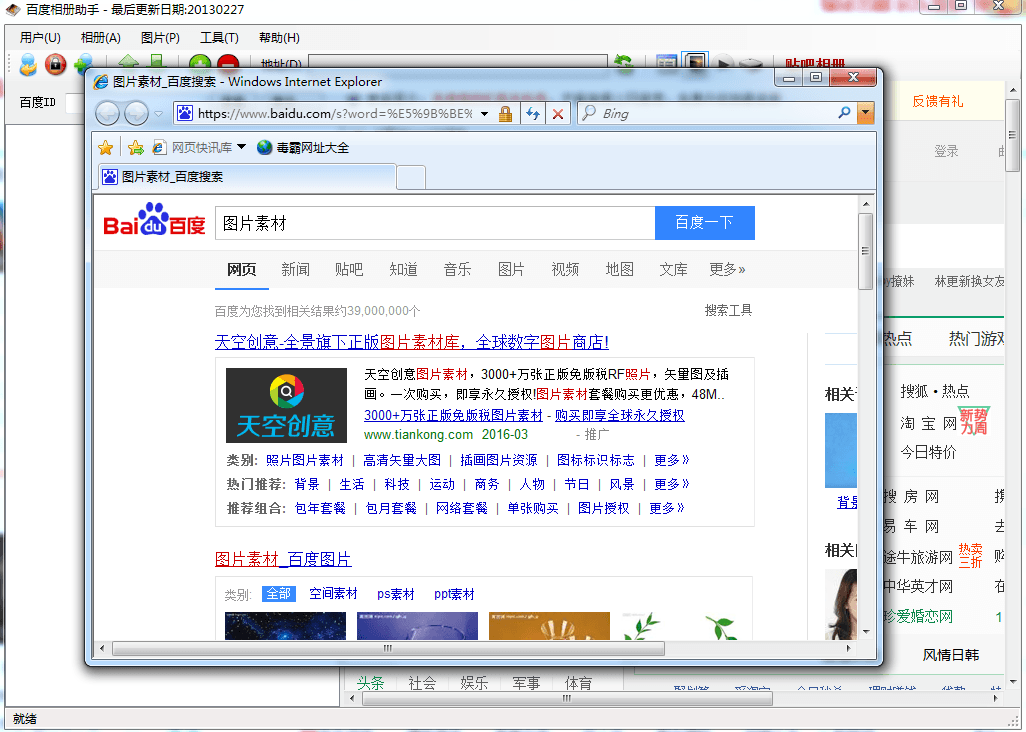Stop loading with the red X icon
This screenshot has width=1026, height=732.
pos(558,114)
